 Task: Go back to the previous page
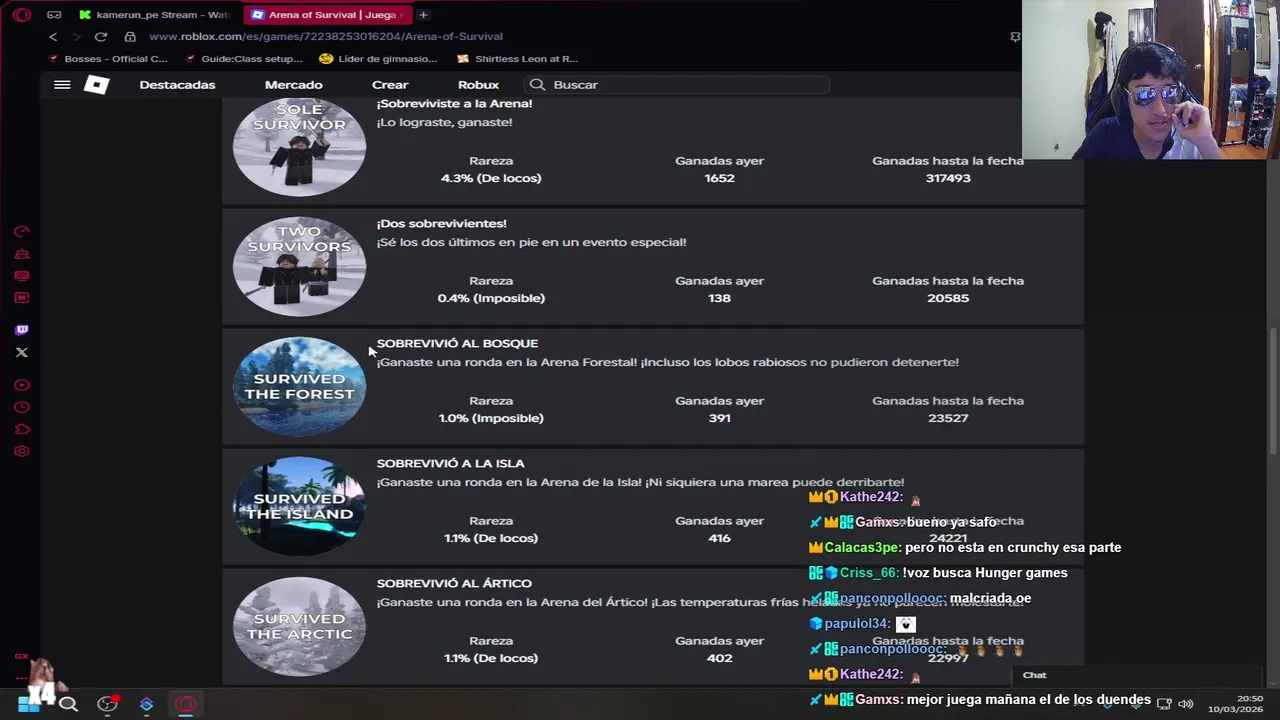pos(53,37)
